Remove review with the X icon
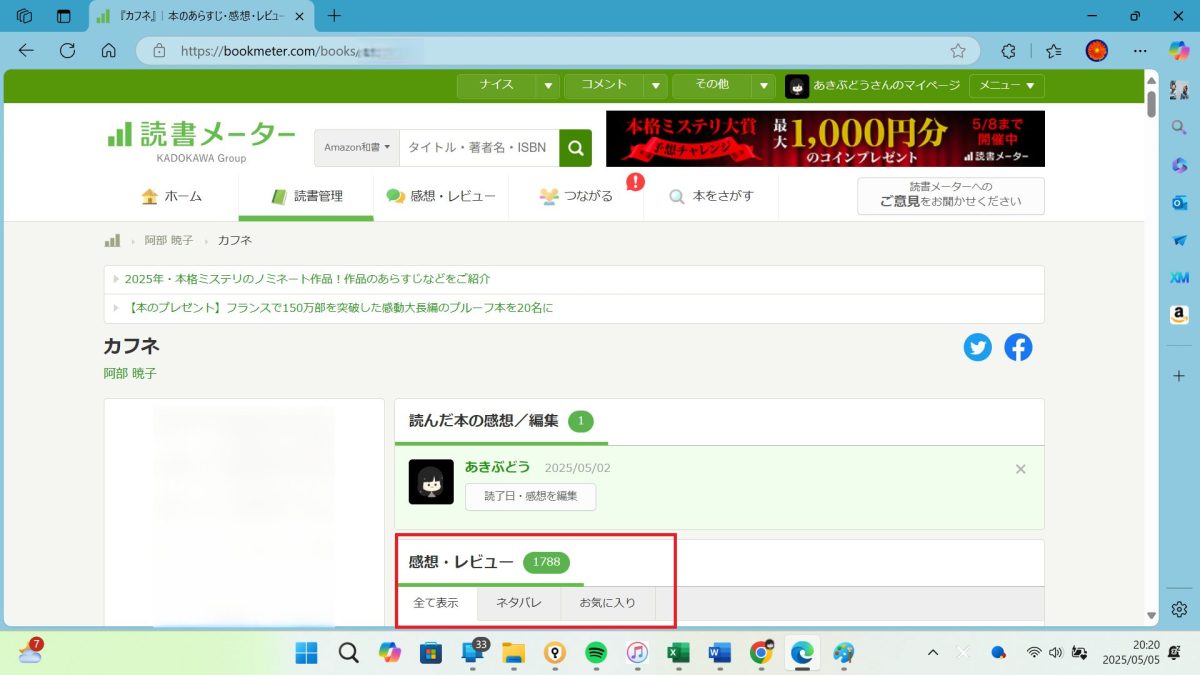1200x675 pixels. [x=1020, y=469]
